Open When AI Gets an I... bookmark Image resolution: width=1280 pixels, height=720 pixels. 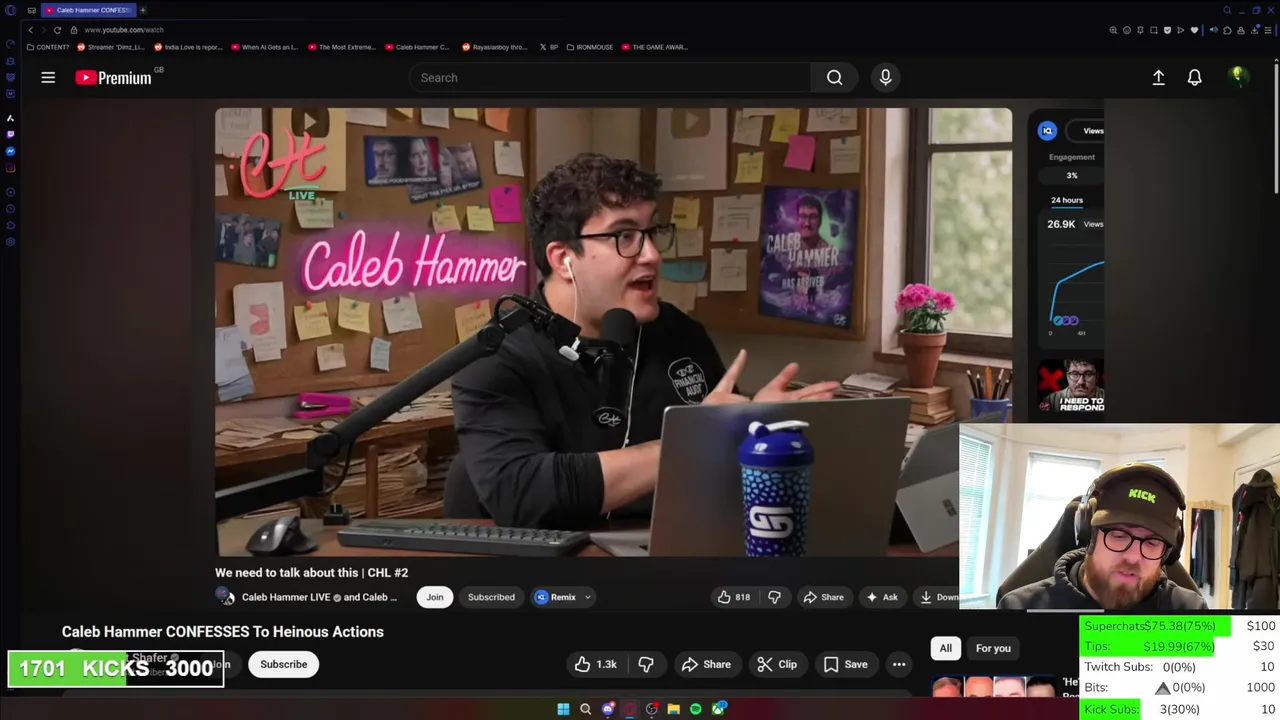coord(265,47)
